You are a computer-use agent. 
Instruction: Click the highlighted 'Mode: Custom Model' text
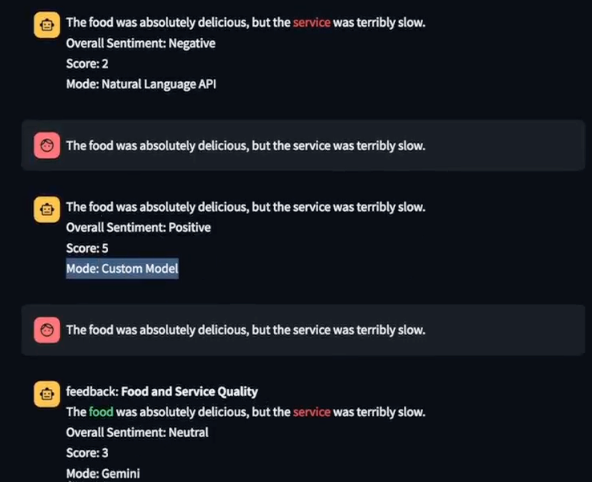pyautogui.click(x=122, y=269)
